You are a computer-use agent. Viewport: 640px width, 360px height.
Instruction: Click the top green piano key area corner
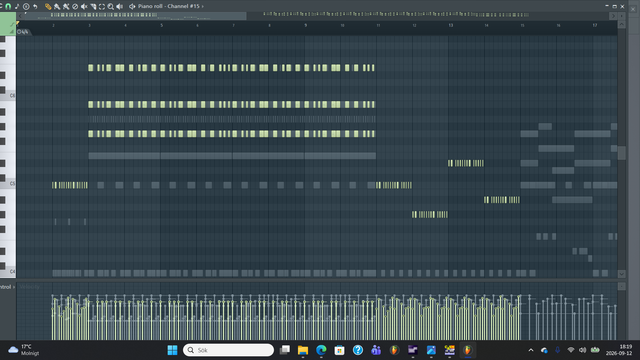point(8,24)
